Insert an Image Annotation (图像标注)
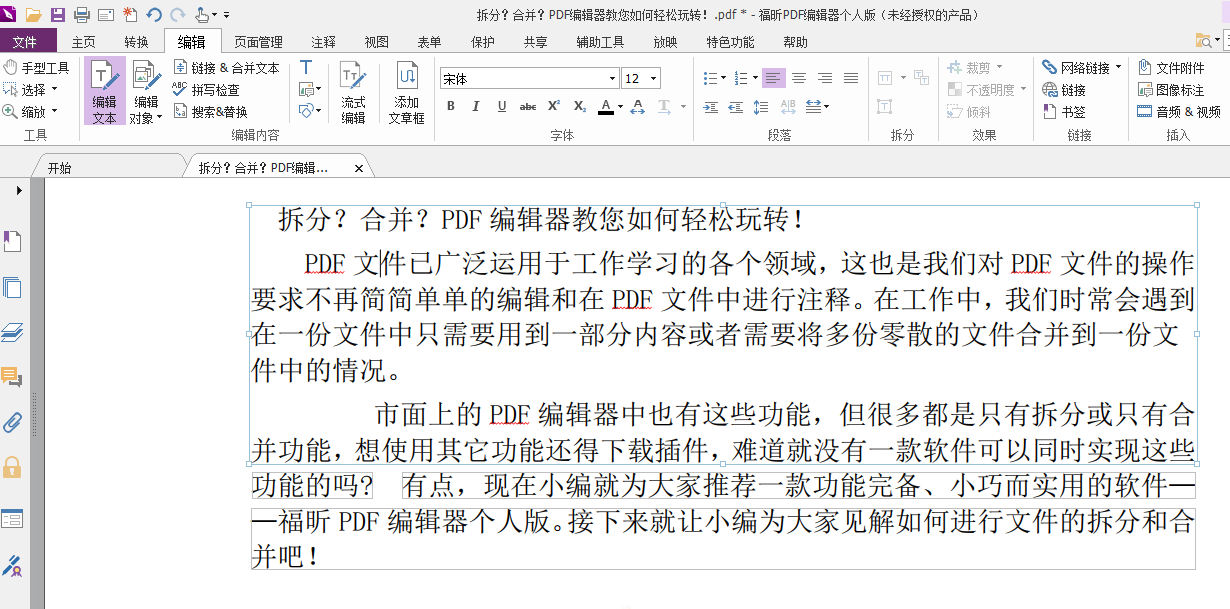Image resolution: width=1230 pixels, height=609 pixels. [1171, 90]
